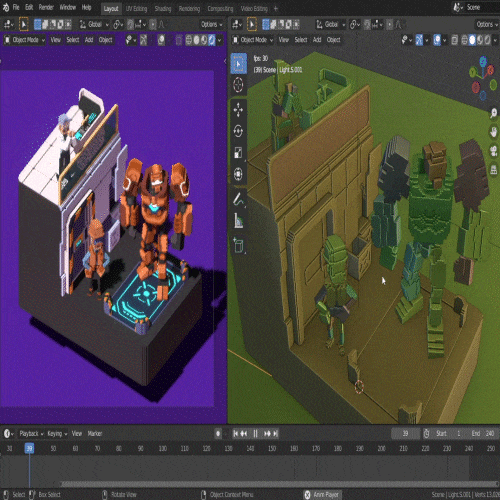The image size is (500, 500).
Task: Click the zoom magnifier viewport icon
Action: pyautogui.click(x=493, y=113)
